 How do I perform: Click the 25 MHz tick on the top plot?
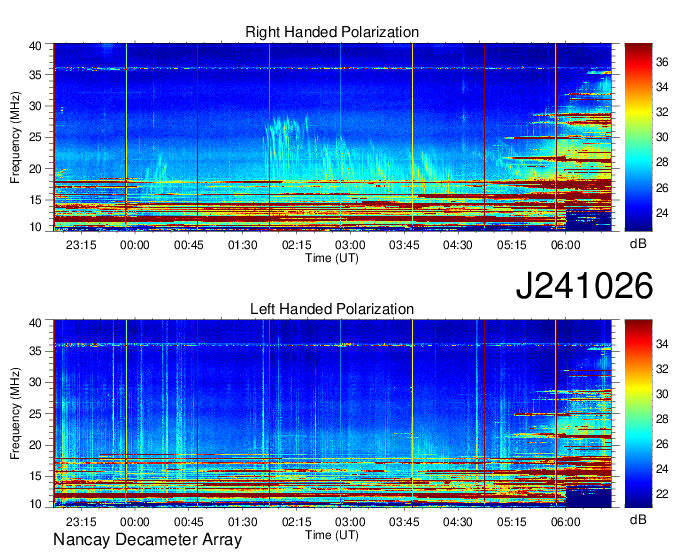[x=35, y=137]
